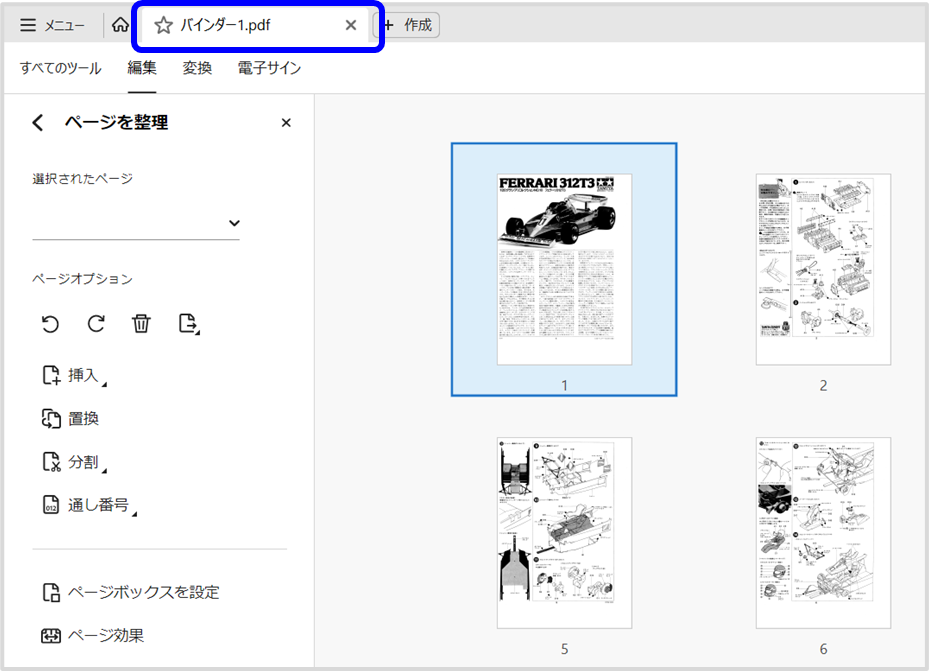Click ページボックスを設定
Viewport: 929px width, 671px height.
pos(130,592)
